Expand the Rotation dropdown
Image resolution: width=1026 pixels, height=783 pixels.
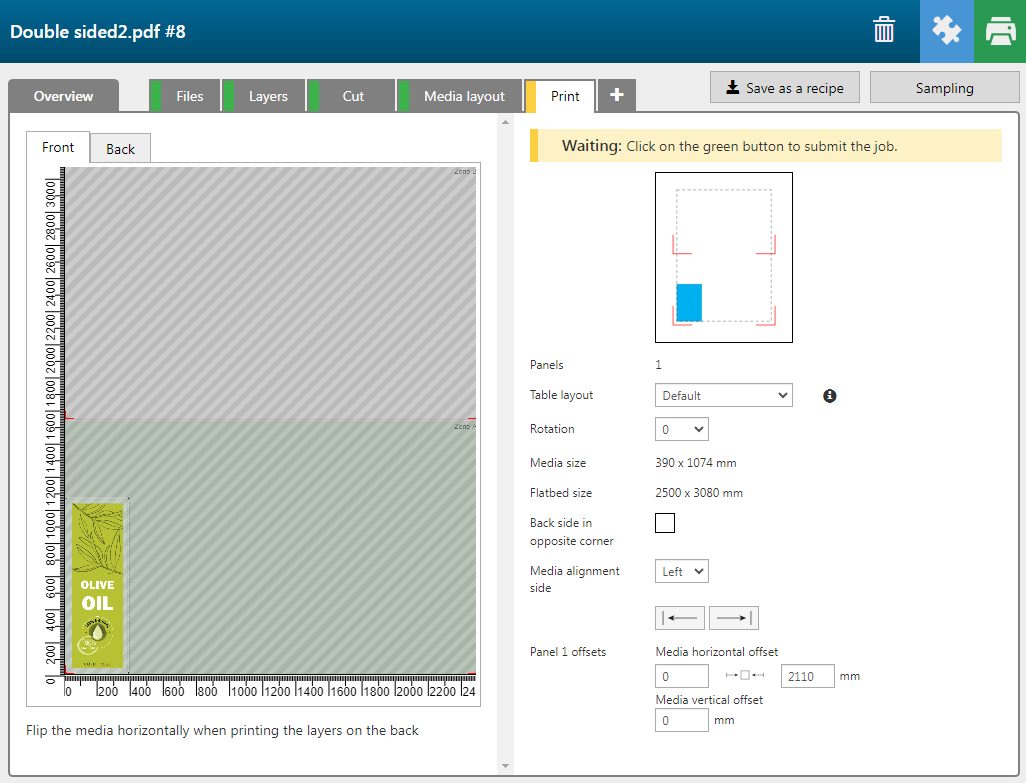pyautogui.click(x=681, y=429)
